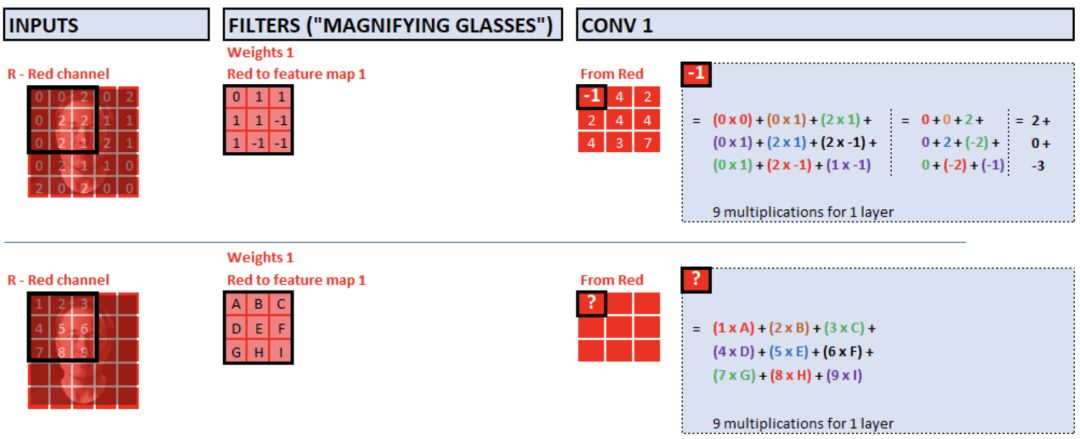Click filter cell I in the bottom weights grid

[x=282, y=350]
